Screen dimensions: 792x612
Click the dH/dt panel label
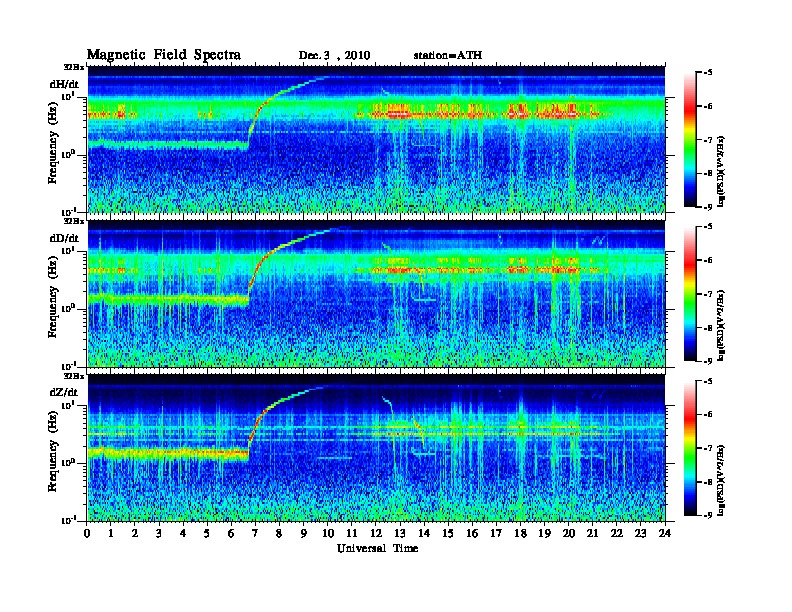click(x=64, y=84)
